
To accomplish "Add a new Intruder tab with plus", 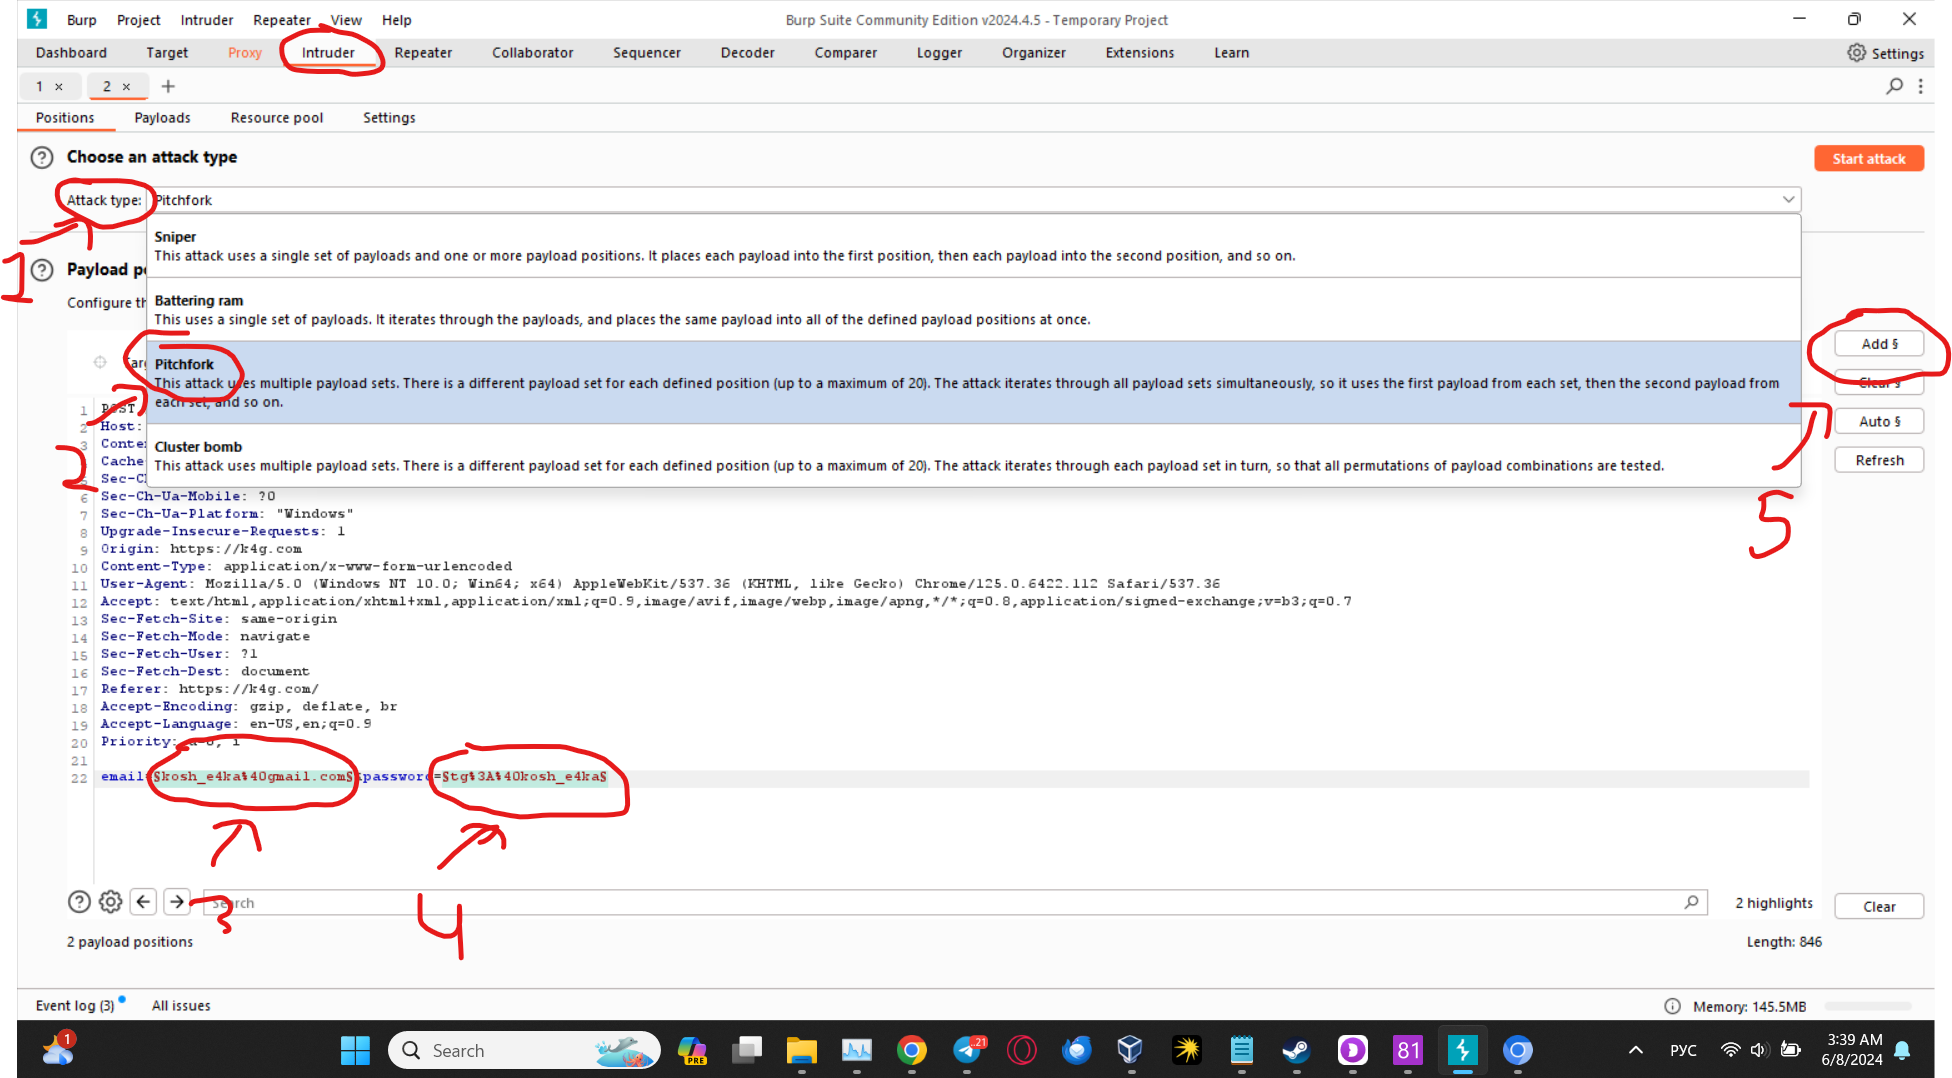I will click(168, 86).
